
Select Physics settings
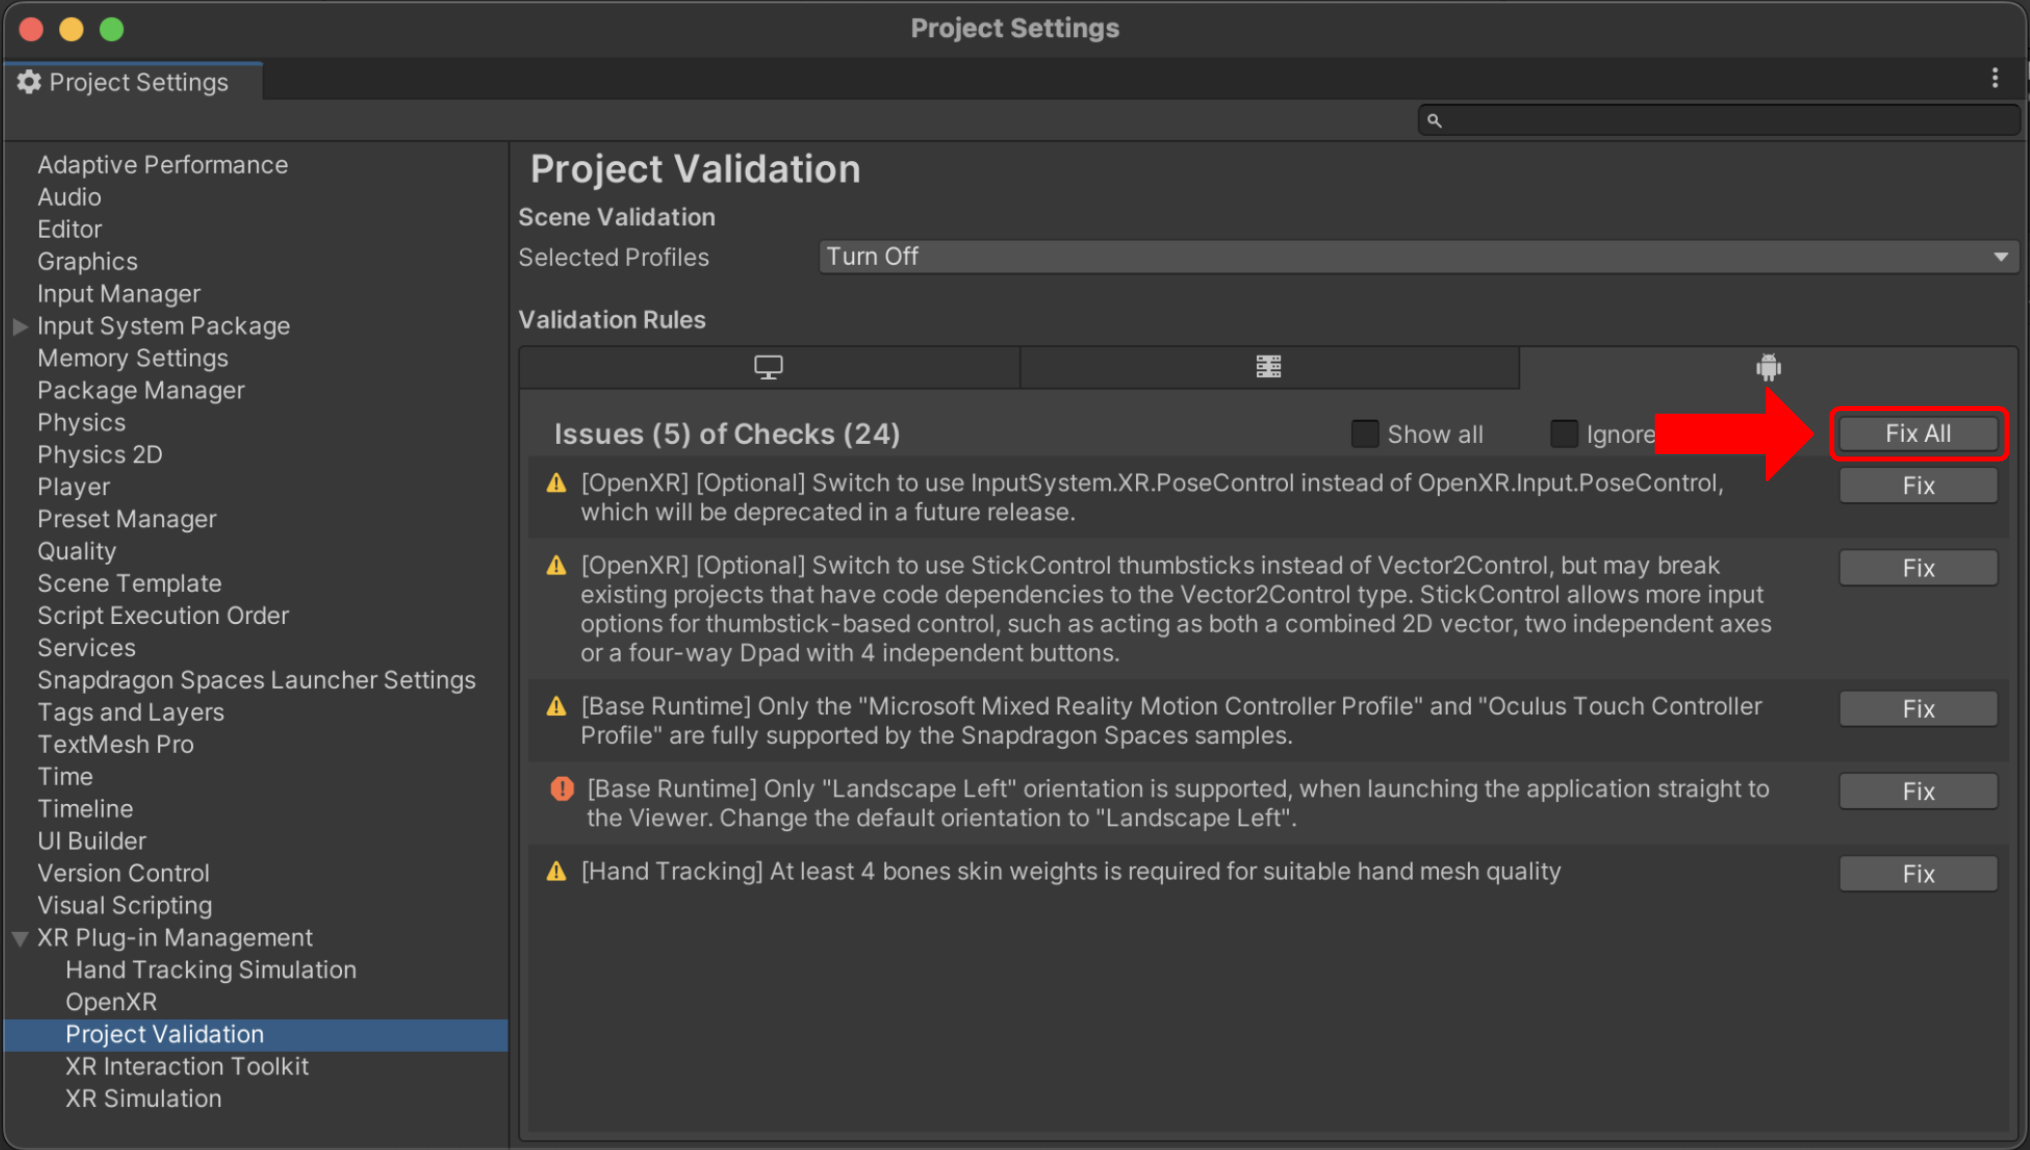pyautogui.click(x=82, y=423)
